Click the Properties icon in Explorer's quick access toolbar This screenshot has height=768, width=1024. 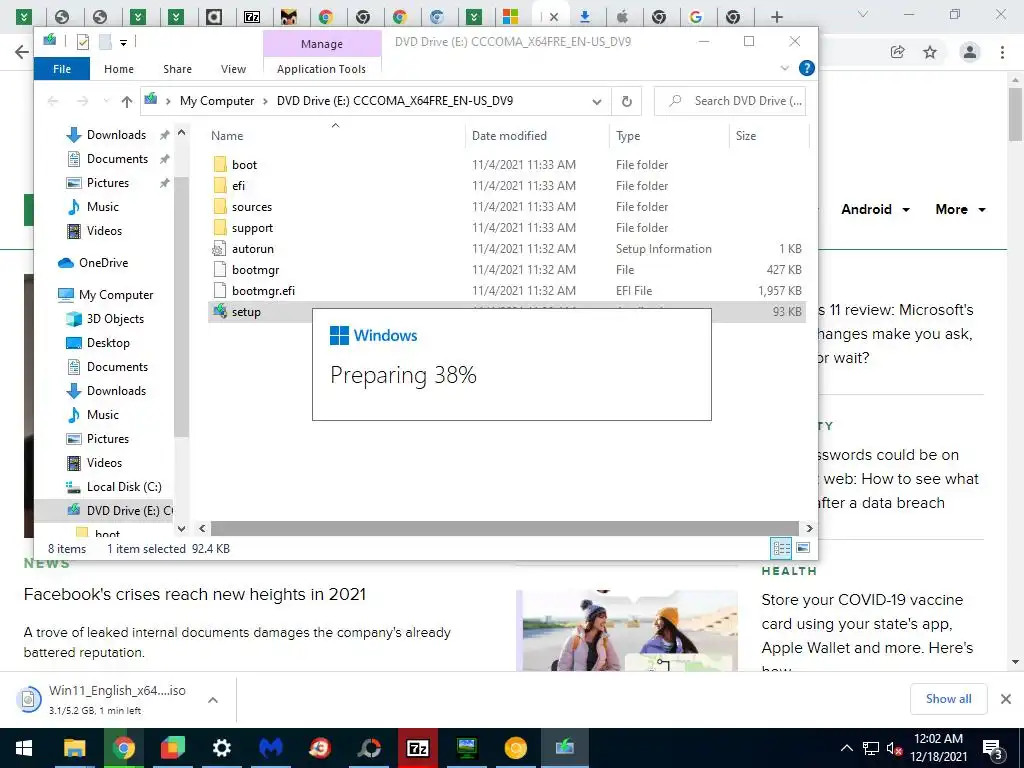[83, 42]
